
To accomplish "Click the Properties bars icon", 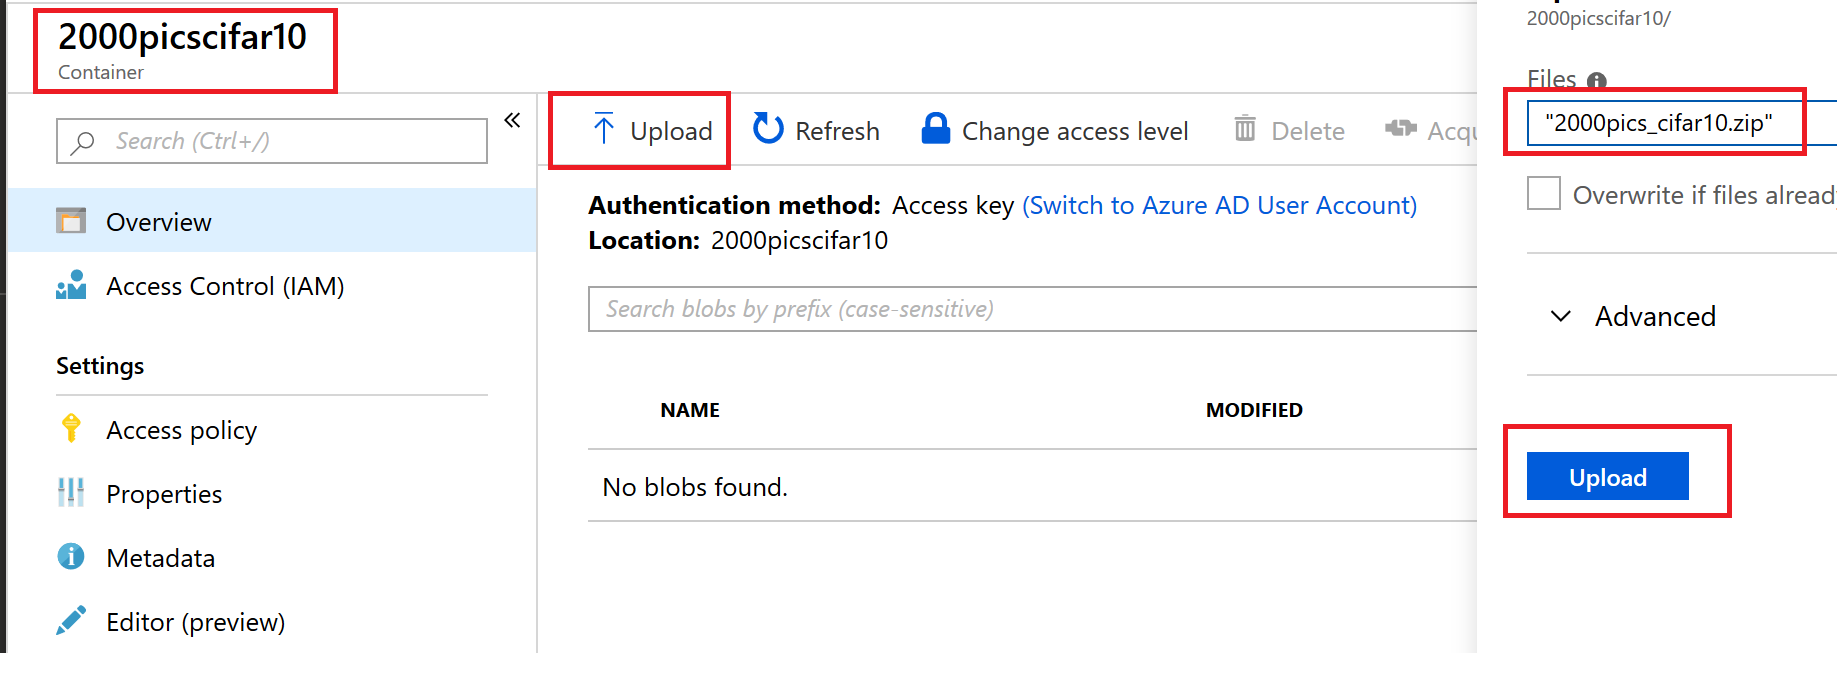I will [x=71, y=492].
